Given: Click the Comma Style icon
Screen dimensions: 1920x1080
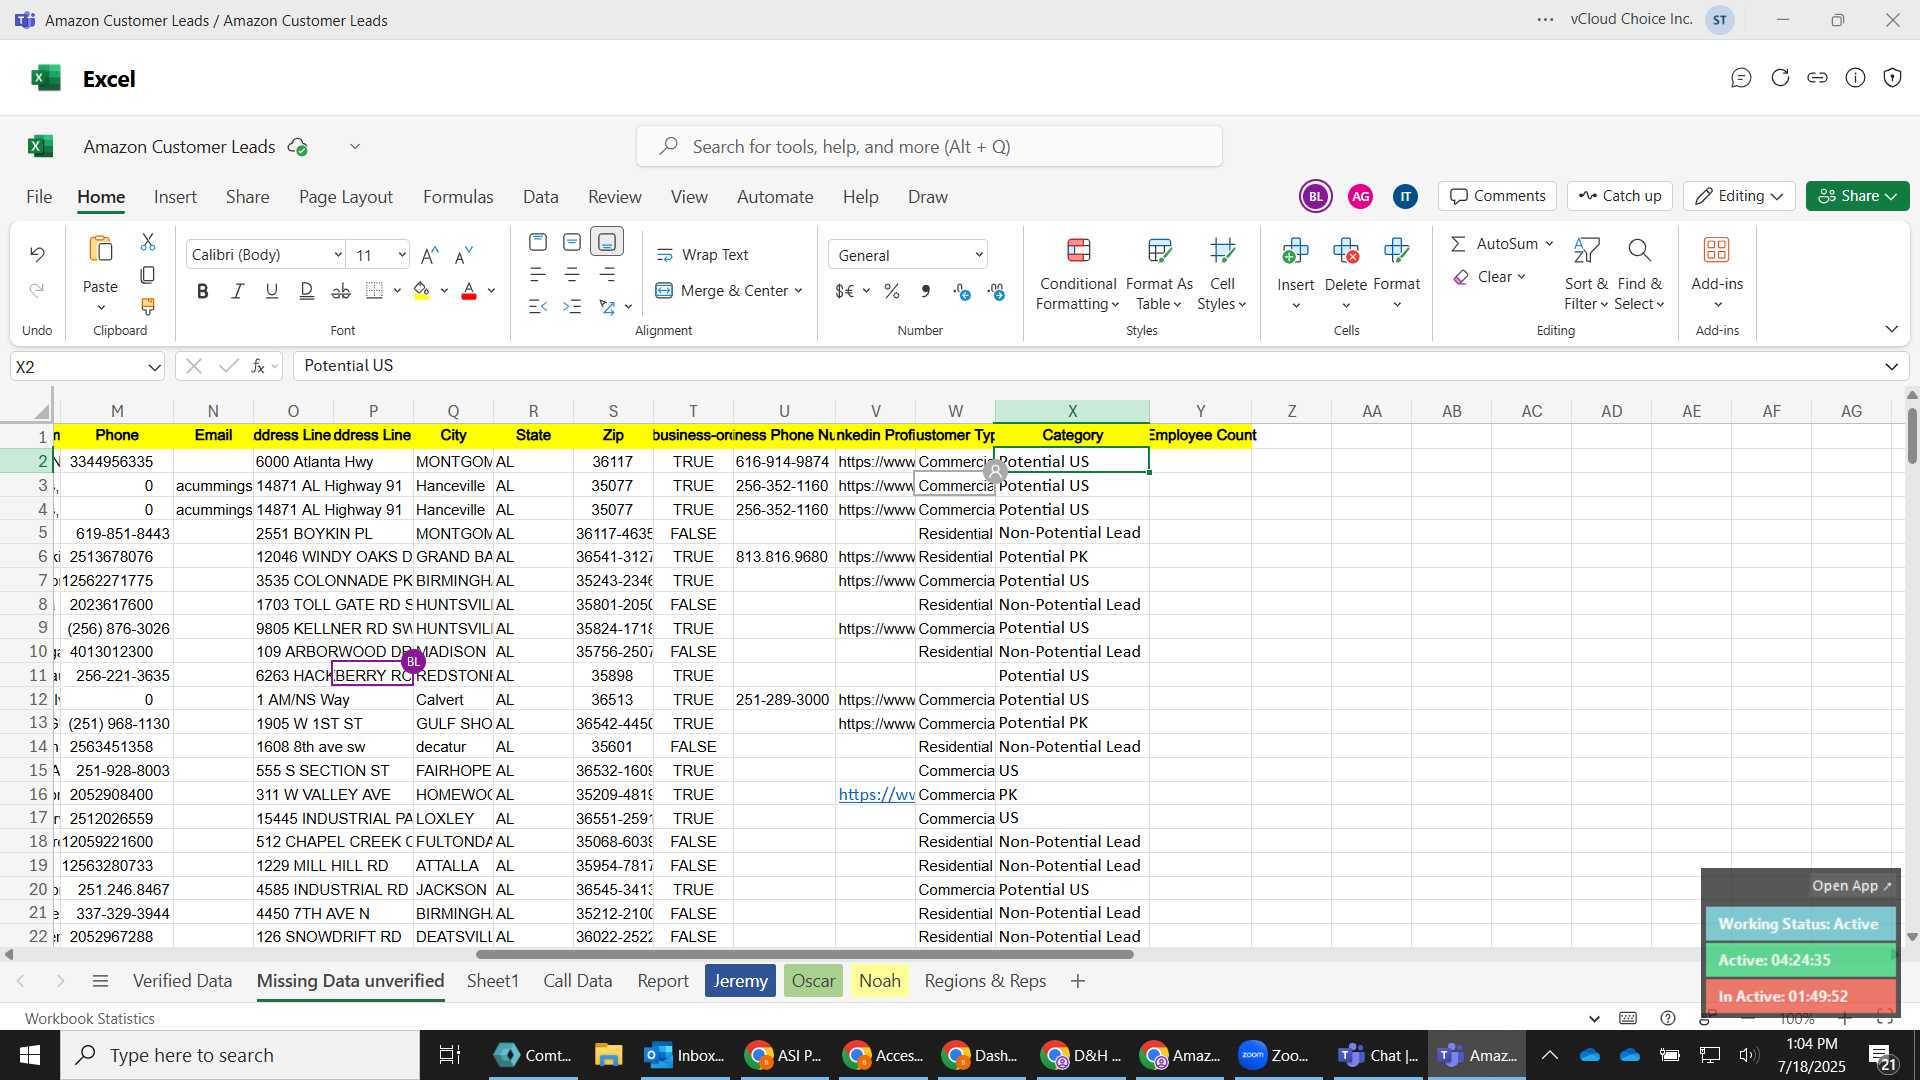Looking at the screenshot, I should 926,291.
